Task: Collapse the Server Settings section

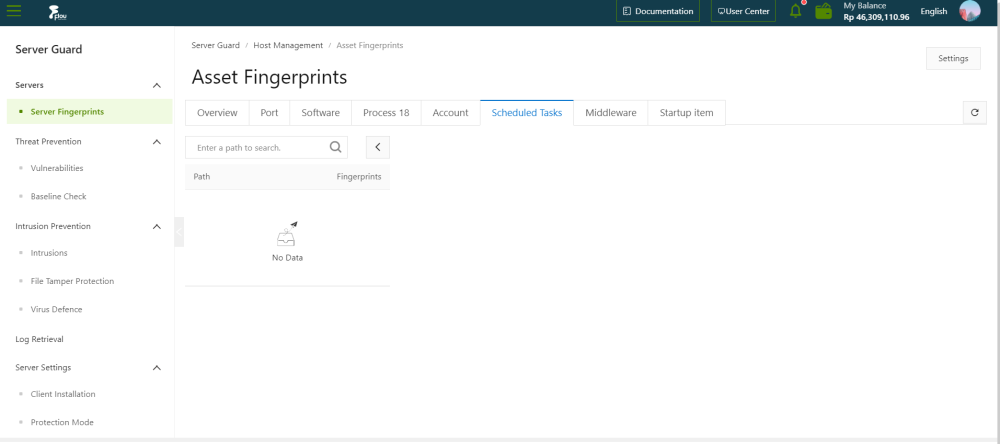Action: click(156, 368)
